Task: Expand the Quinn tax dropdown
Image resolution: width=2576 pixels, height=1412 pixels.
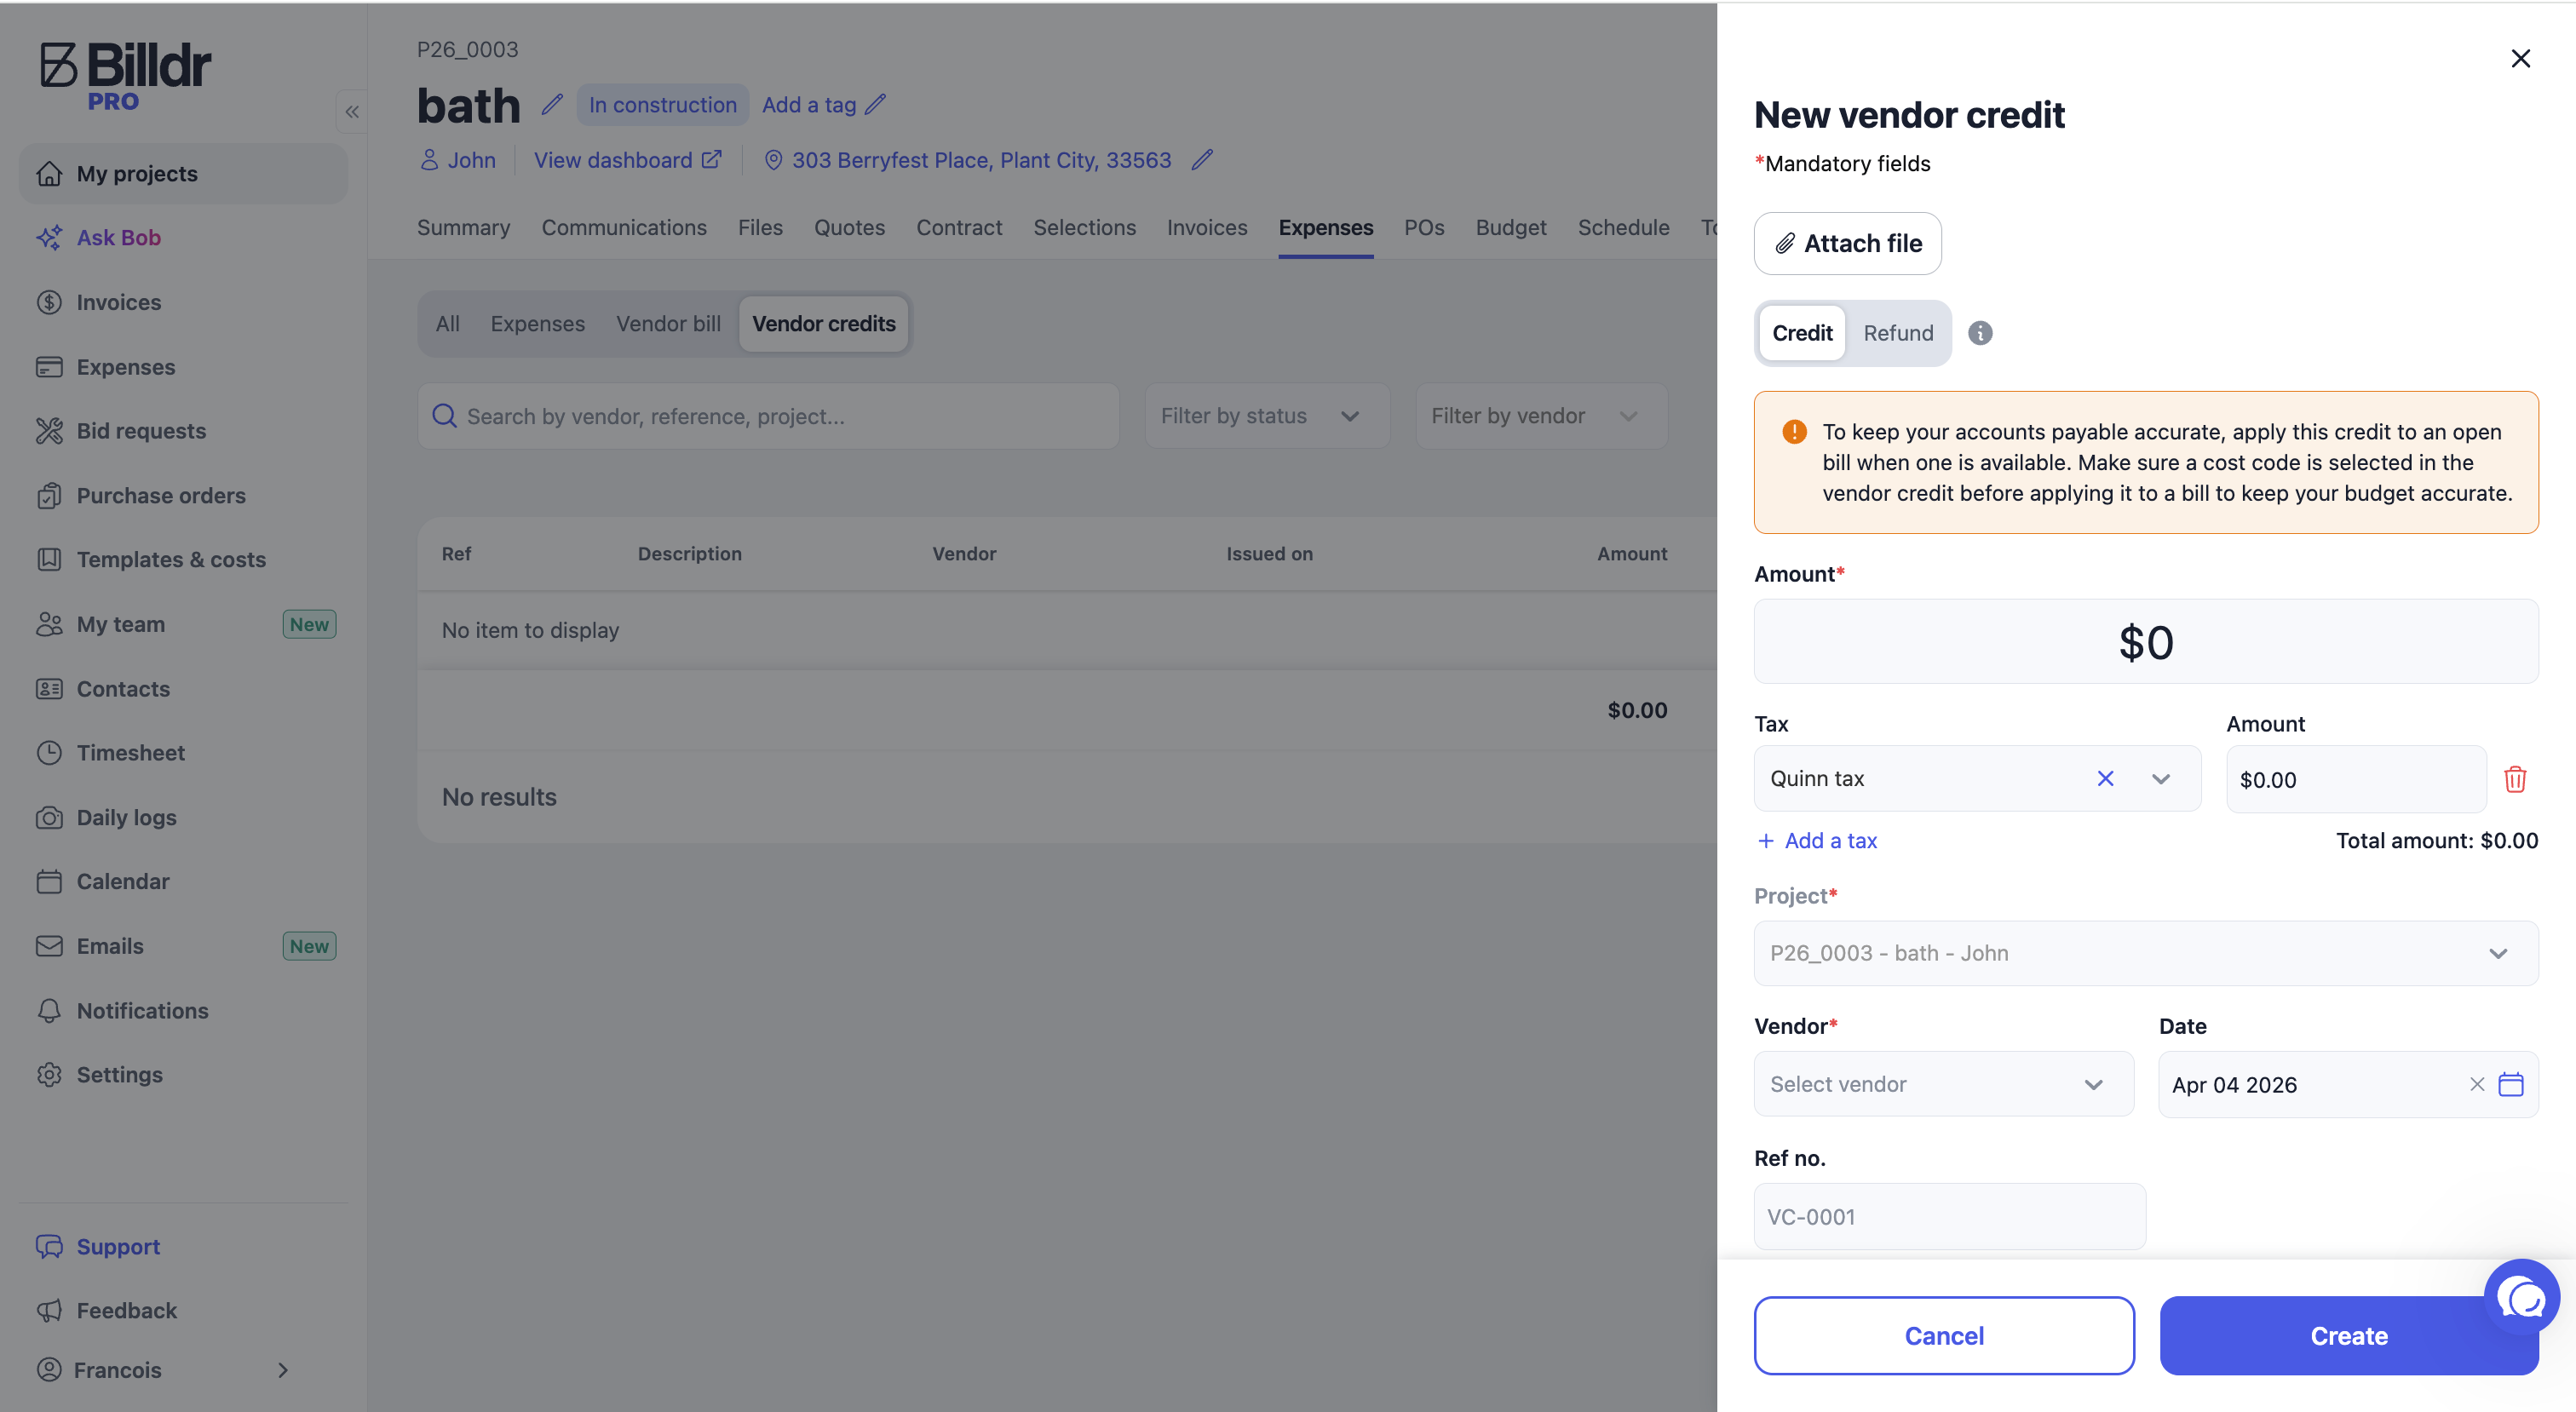Action: tap(2160, 779)
